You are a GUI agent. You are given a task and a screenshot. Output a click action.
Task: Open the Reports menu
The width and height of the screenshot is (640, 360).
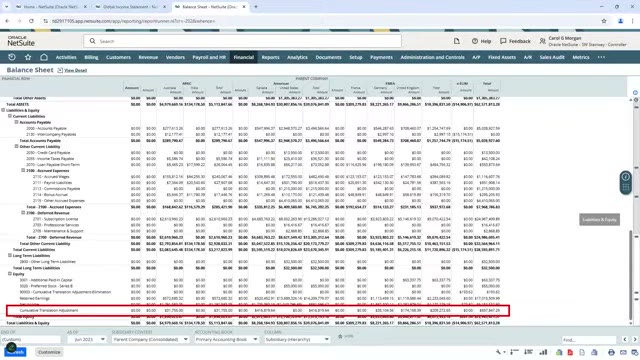[x=270, y=57]
